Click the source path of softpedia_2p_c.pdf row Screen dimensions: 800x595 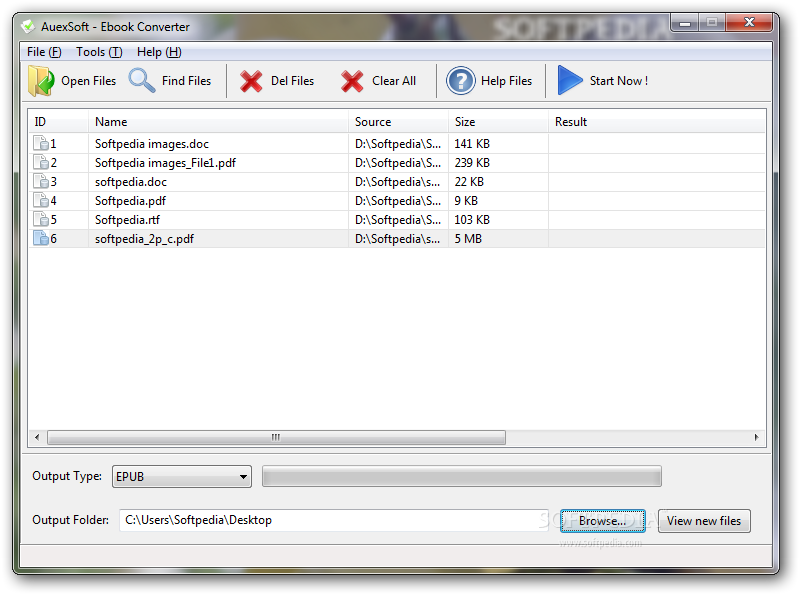pos(397,239)
